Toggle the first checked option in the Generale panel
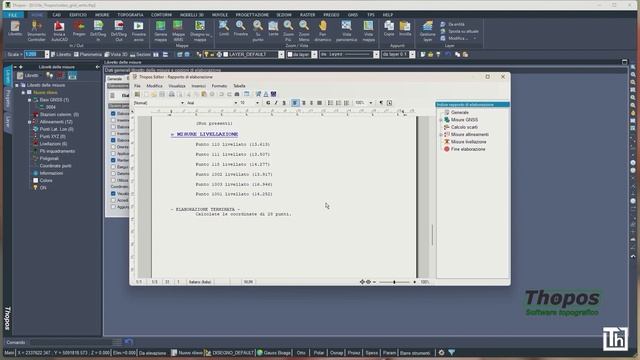640x360 pixels. click(113, 113)
